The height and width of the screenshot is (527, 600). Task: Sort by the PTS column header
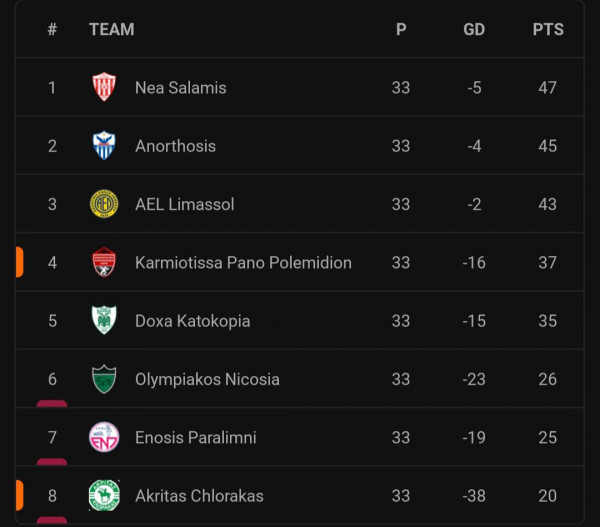click(548, 29)
